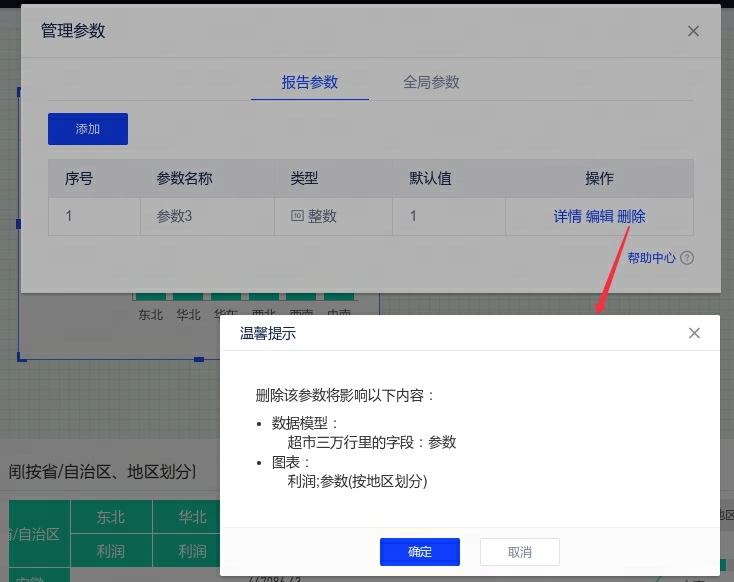
Task: Click the 类型 column header
Action: point(304,178)
